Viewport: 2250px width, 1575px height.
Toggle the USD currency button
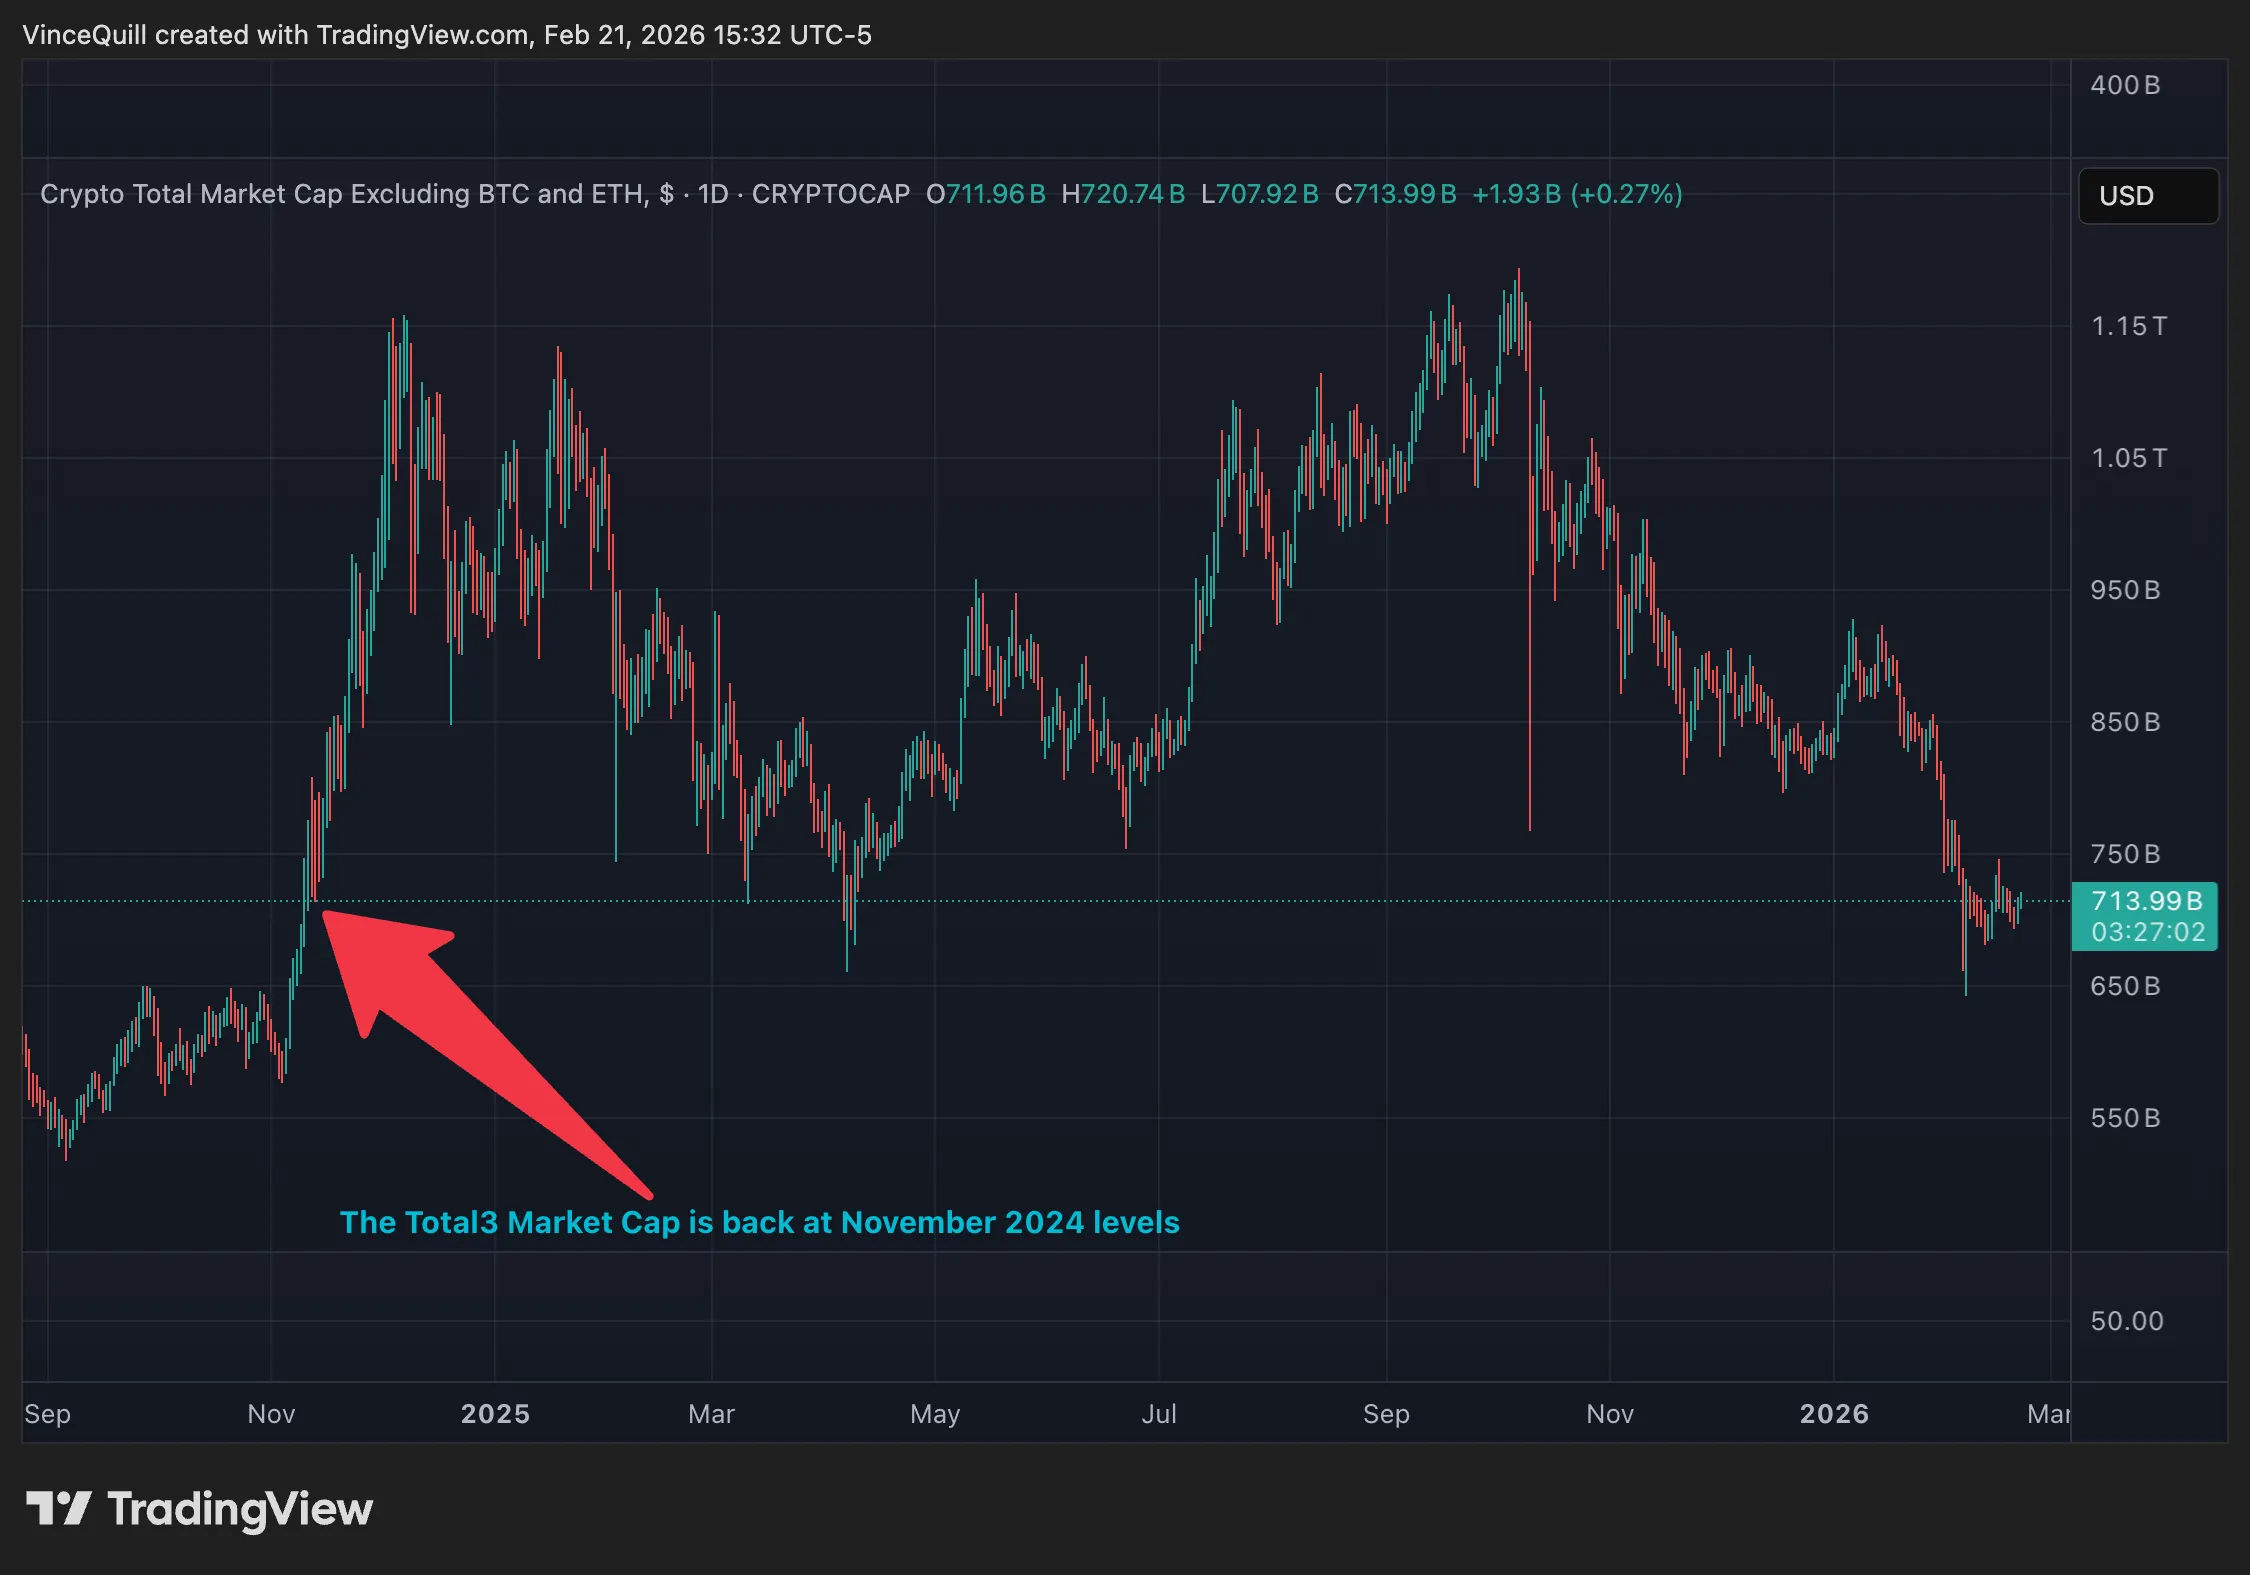pyautogui.click(x=2146, y=196)
